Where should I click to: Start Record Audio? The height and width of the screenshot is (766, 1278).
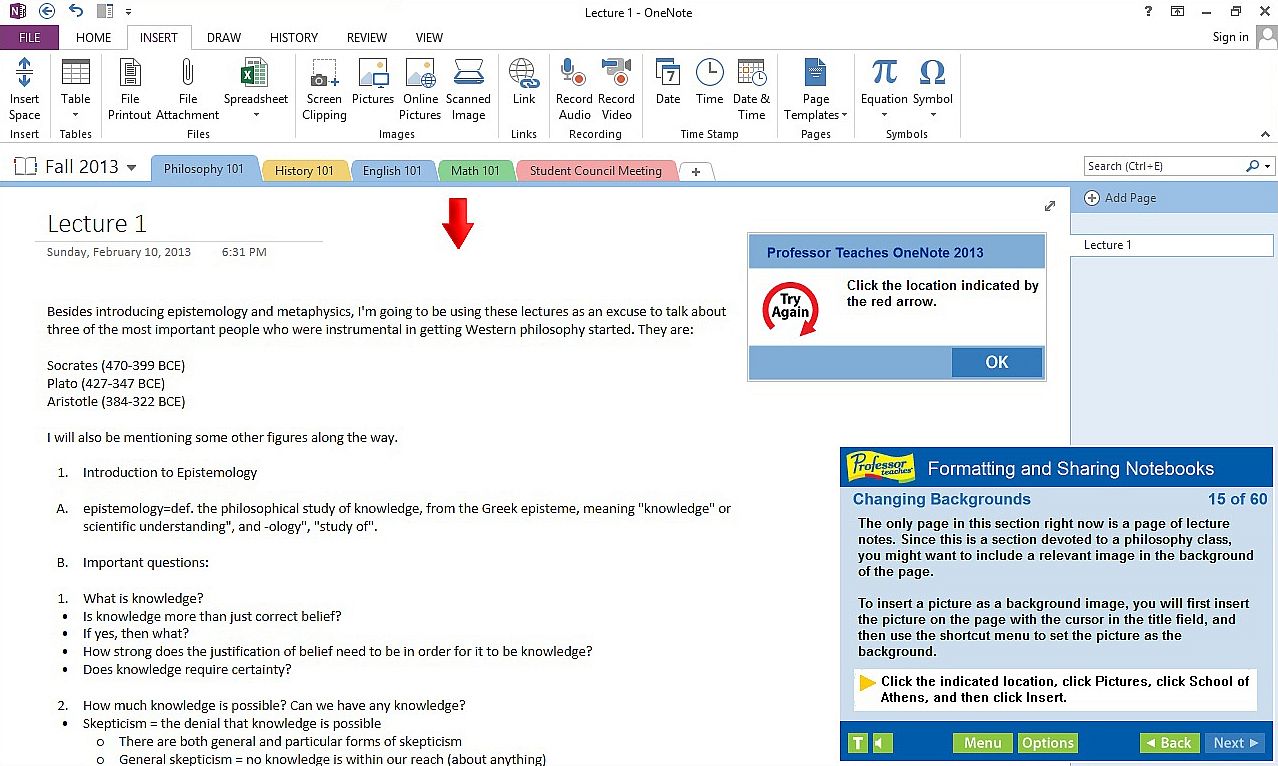coord(574,88)
